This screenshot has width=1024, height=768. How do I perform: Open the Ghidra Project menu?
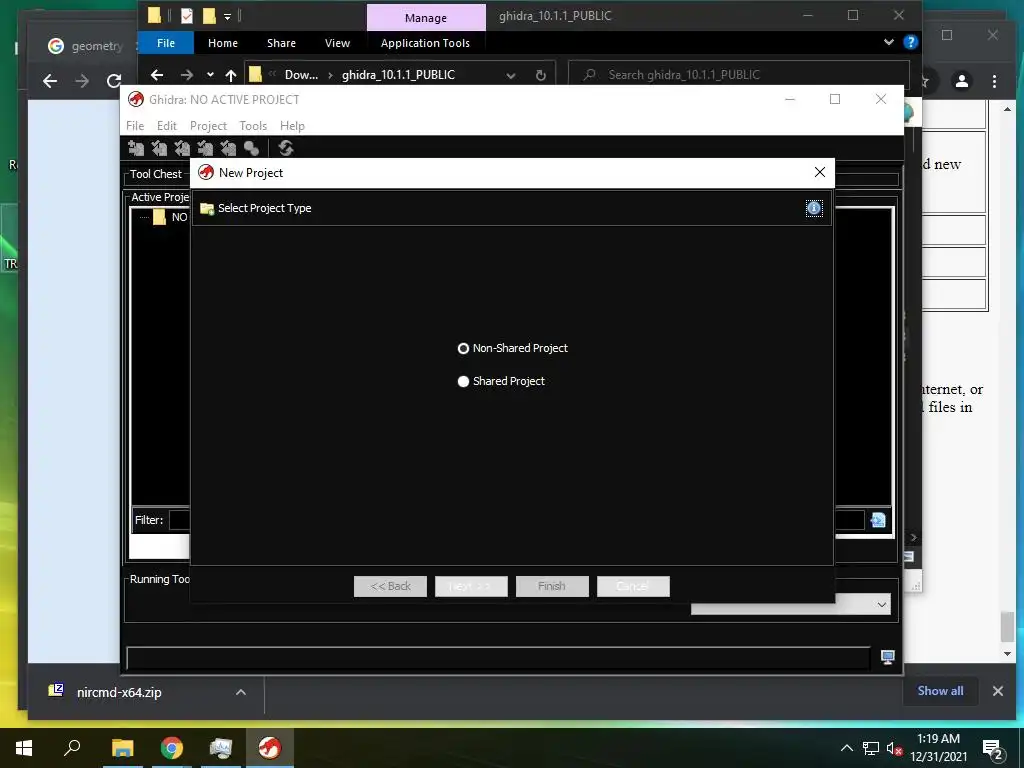(x=208, y=125)
